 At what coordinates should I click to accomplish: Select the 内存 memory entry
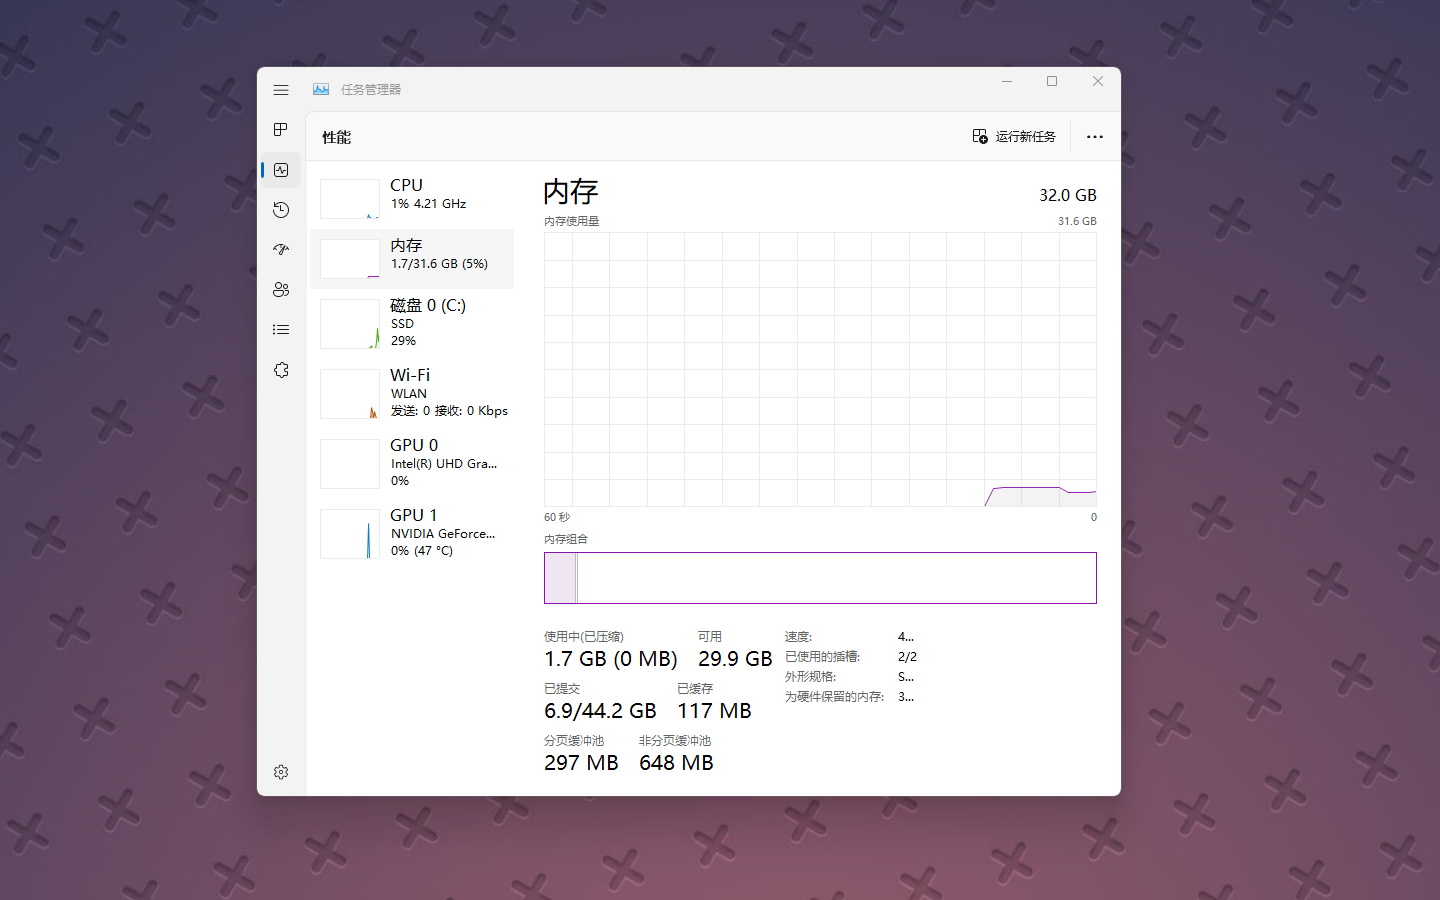point(412,258)
